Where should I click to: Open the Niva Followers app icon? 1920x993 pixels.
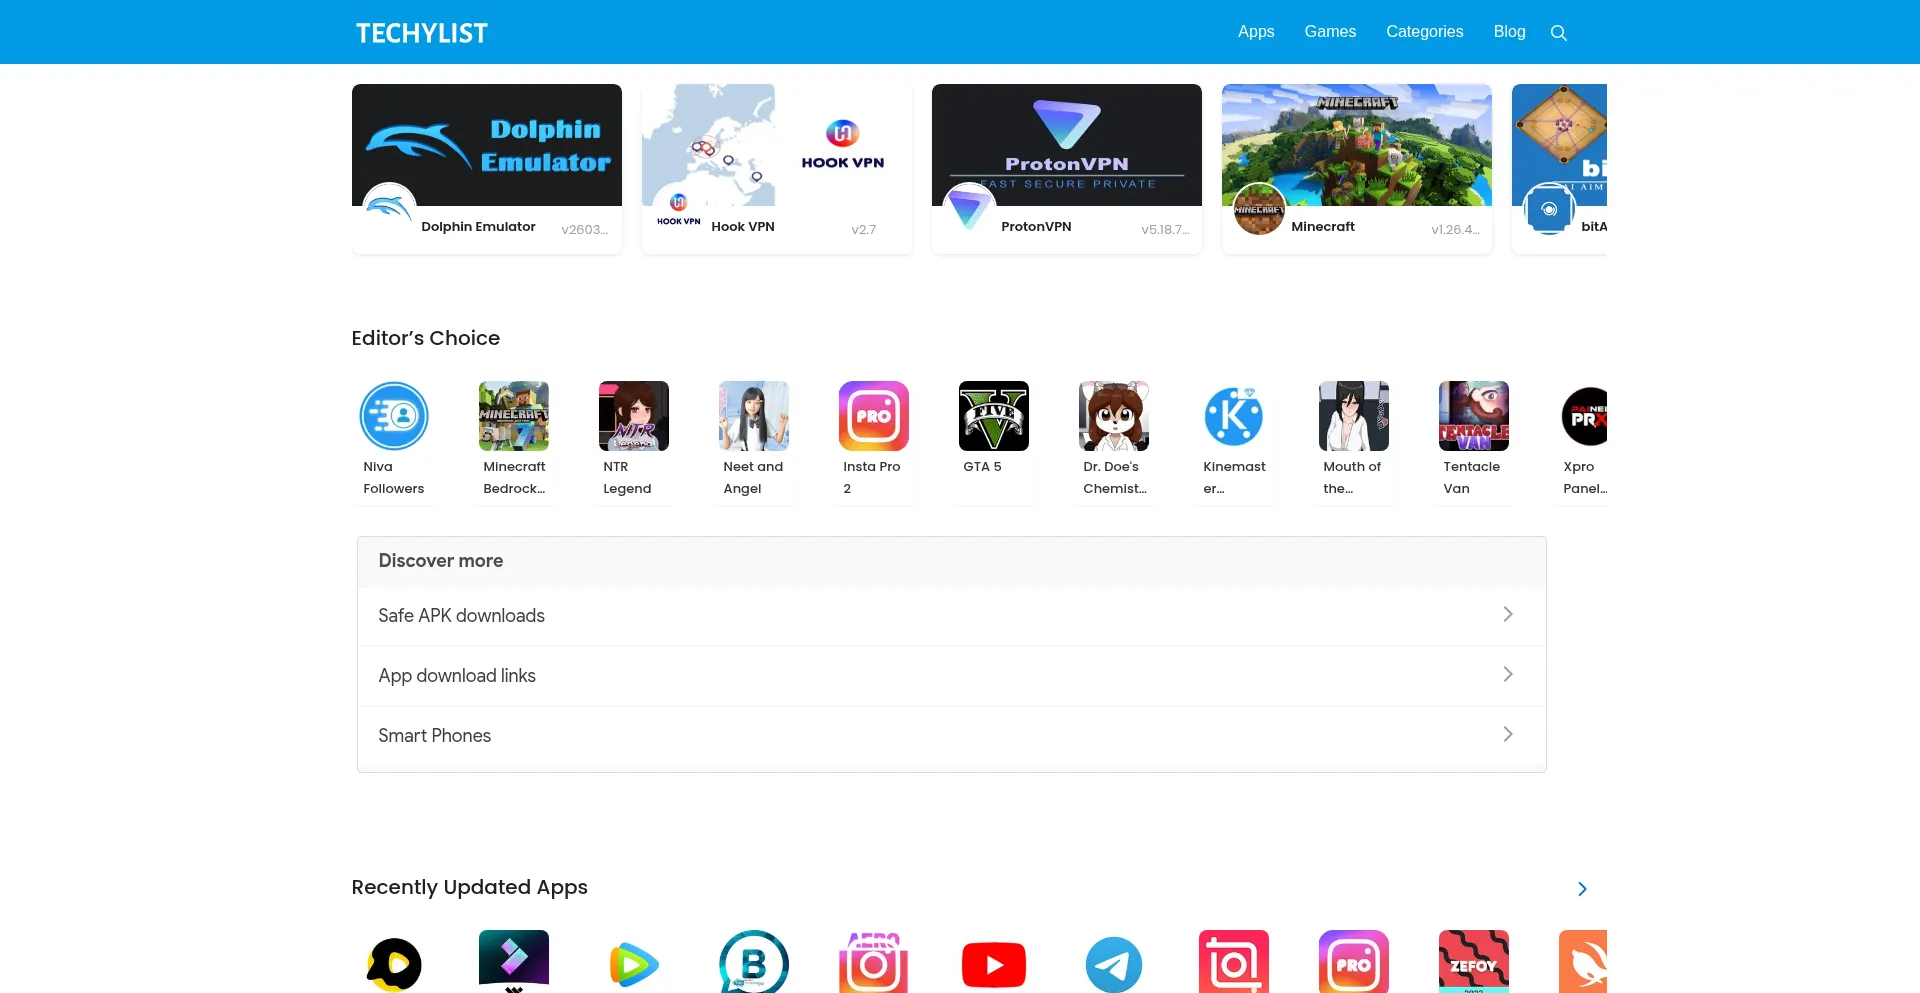coord(394,416)
